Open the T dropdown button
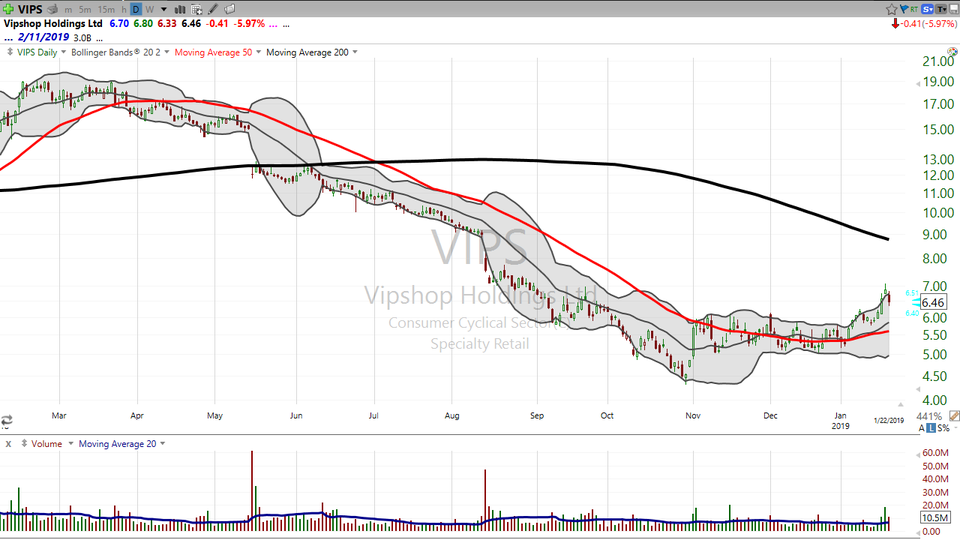The width and height of the screenshot is (960, 540). [940, 9]
